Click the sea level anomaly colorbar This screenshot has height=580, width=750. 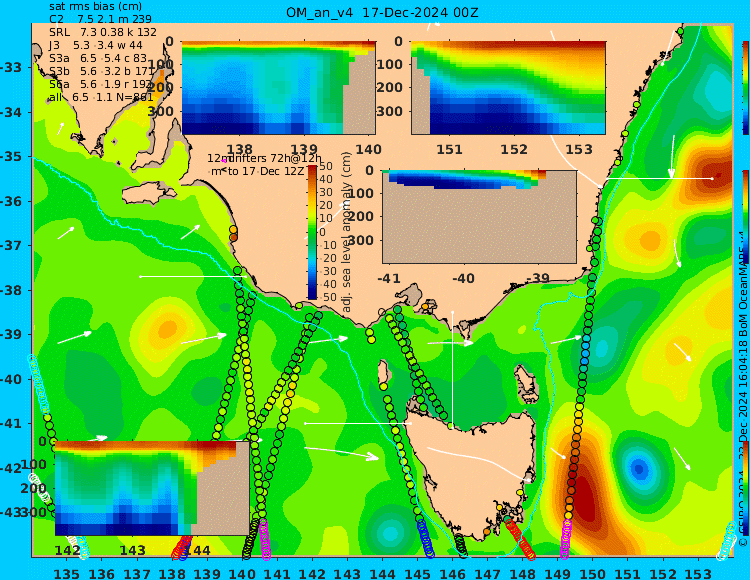(x=312, y=232)
